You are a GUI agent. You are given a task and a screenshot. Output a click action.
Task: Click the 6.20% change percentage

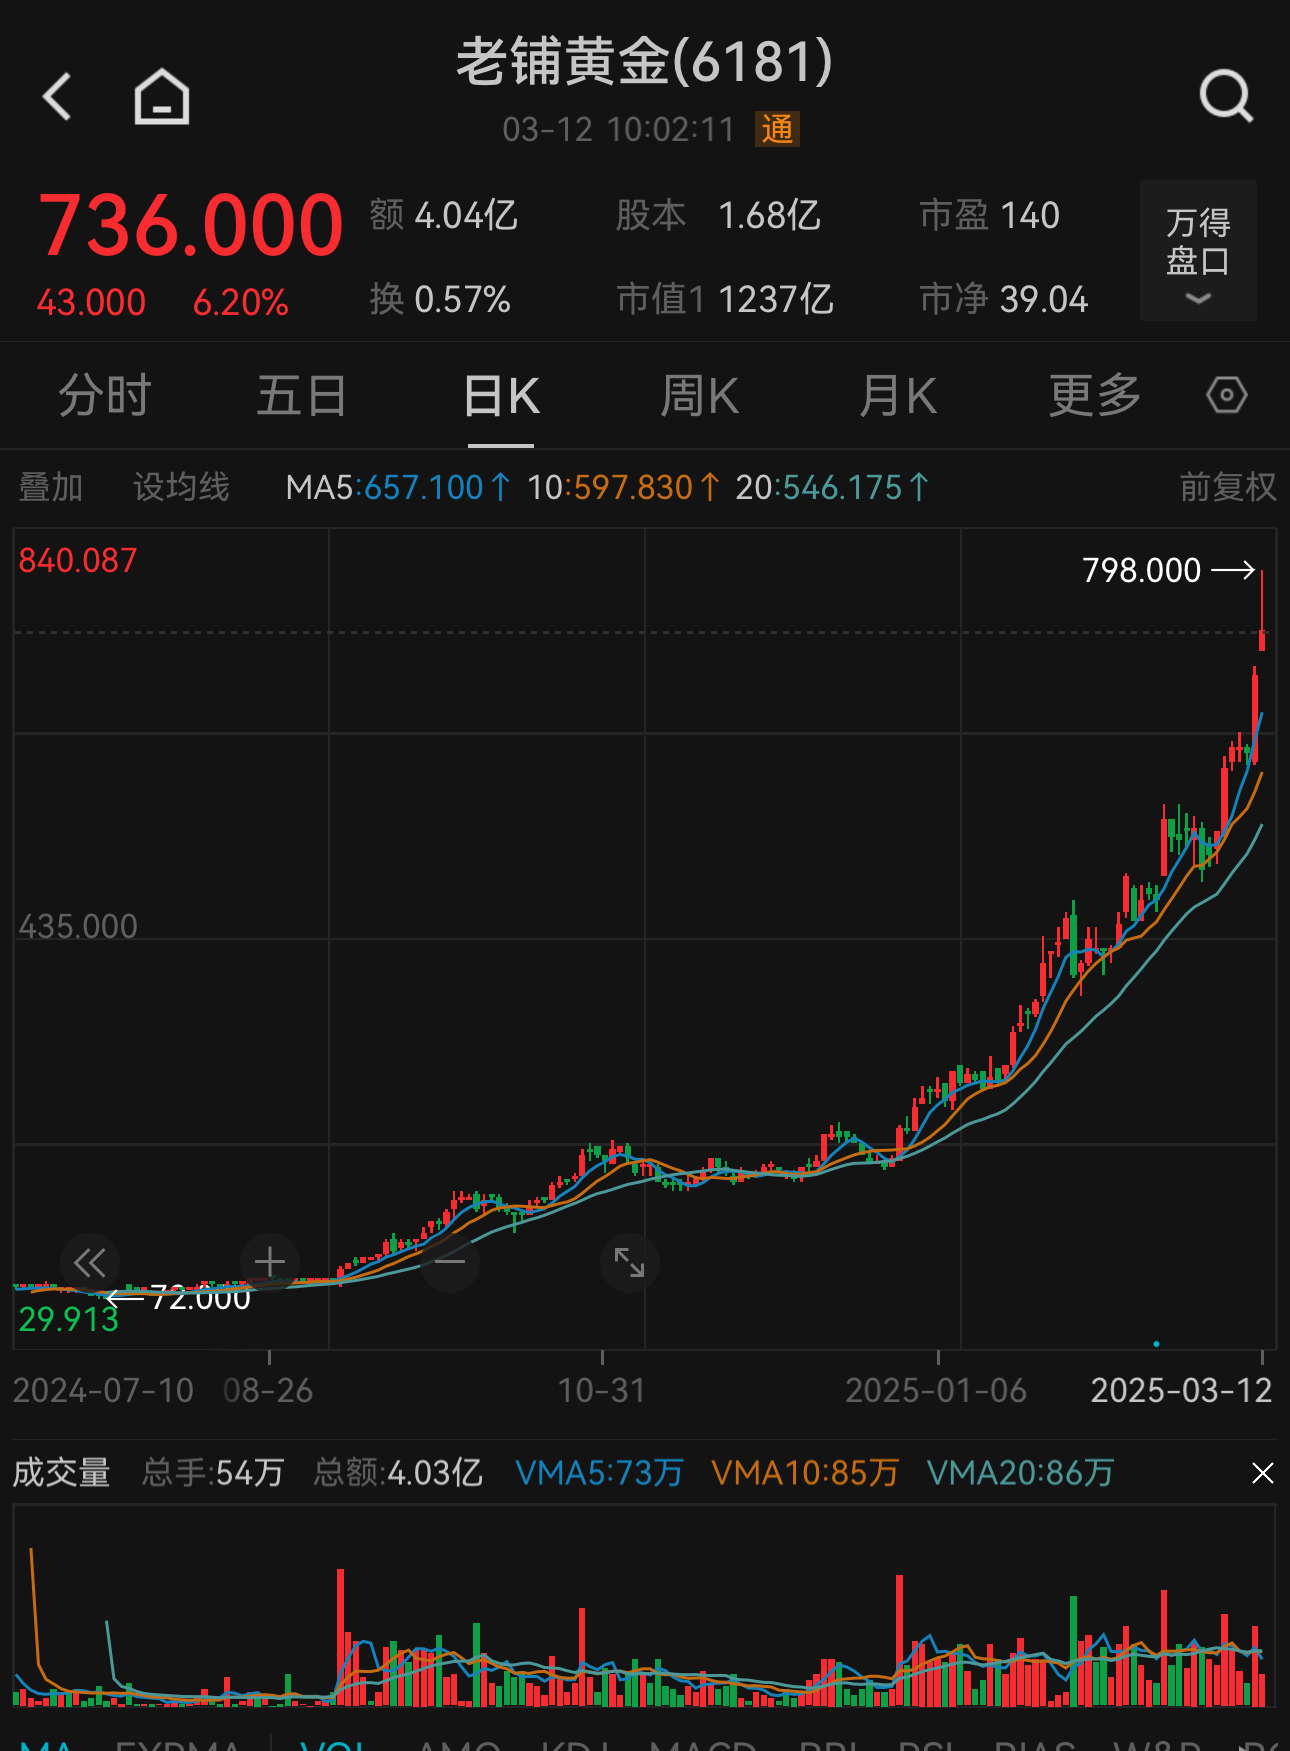[241, 302]
